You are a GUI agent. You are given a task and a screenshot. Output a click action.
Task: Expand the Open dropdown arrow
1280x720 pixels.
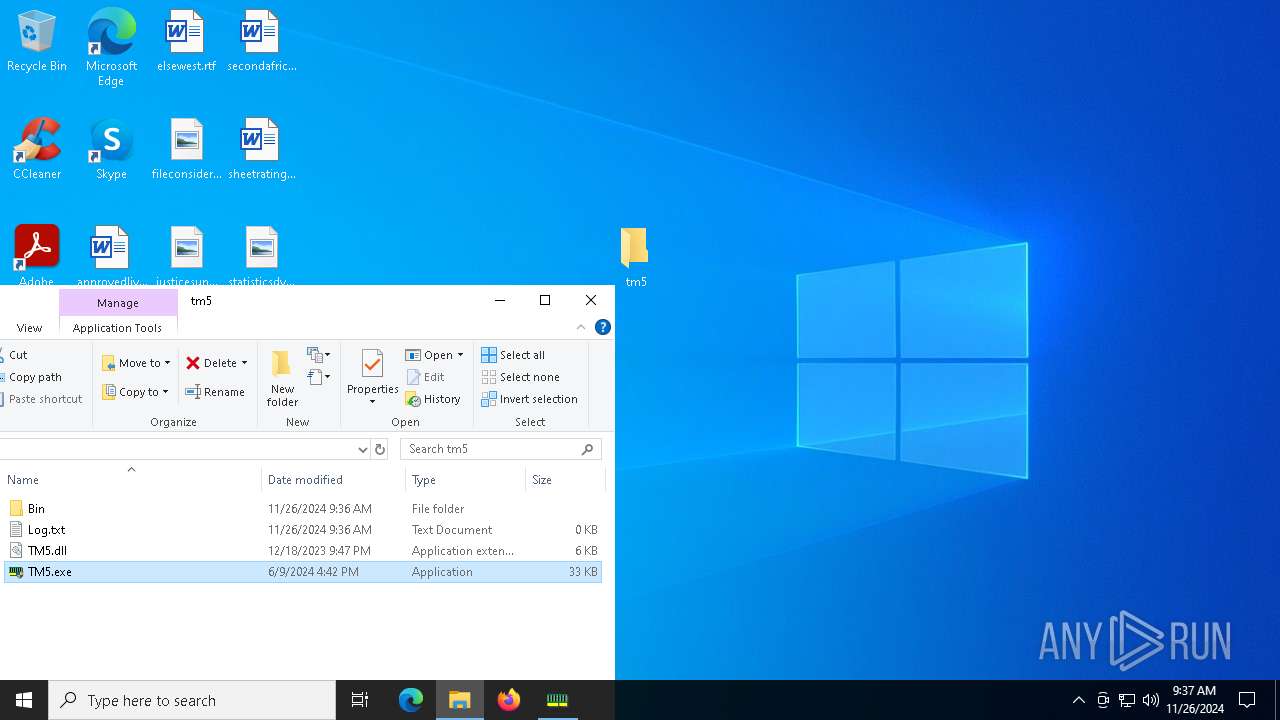click(460, 355)
